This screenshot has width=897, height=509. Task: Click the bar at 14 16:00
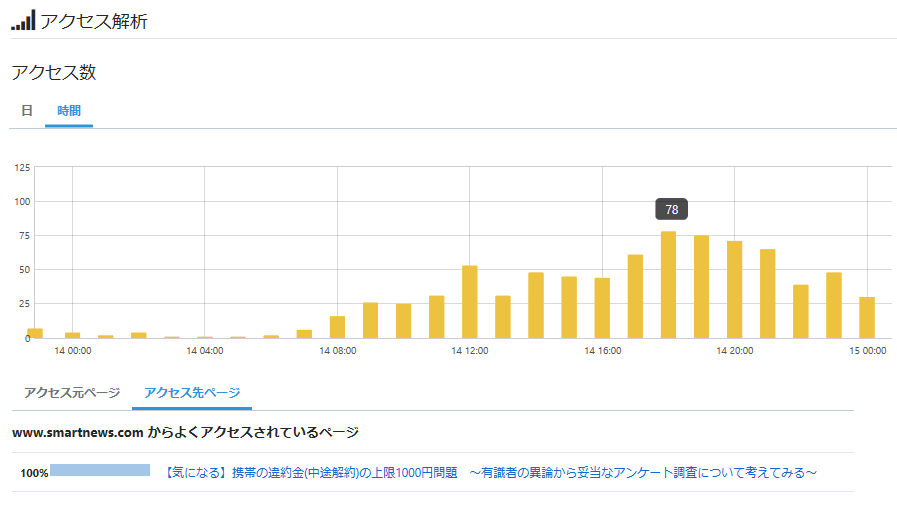point(602,308)
